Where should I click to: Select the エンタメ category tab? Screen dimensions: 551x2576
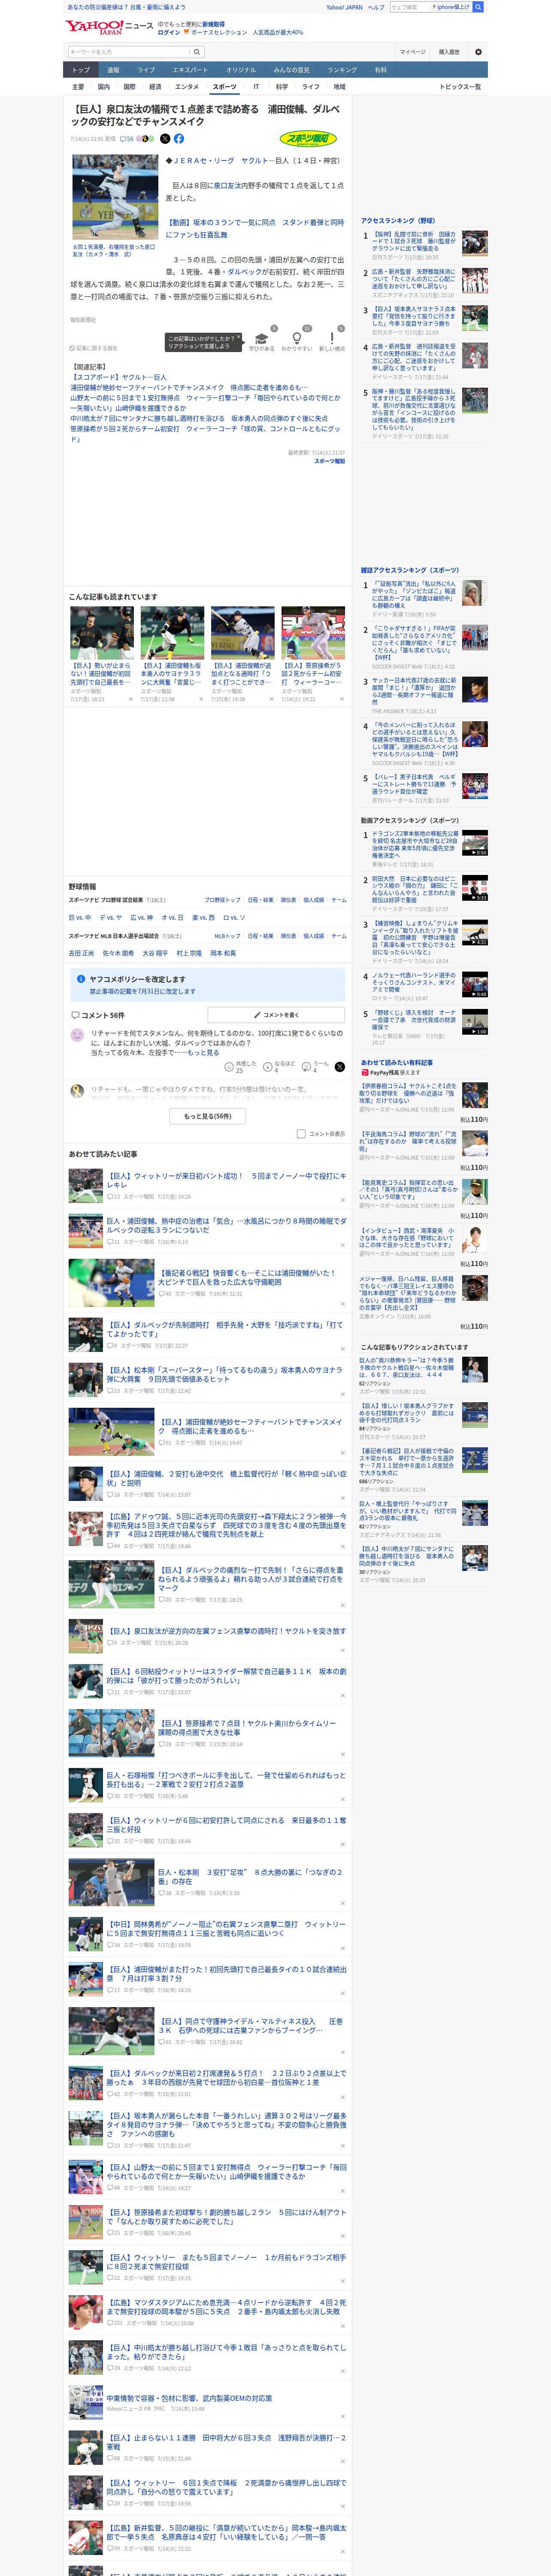[x=187, y=87]
